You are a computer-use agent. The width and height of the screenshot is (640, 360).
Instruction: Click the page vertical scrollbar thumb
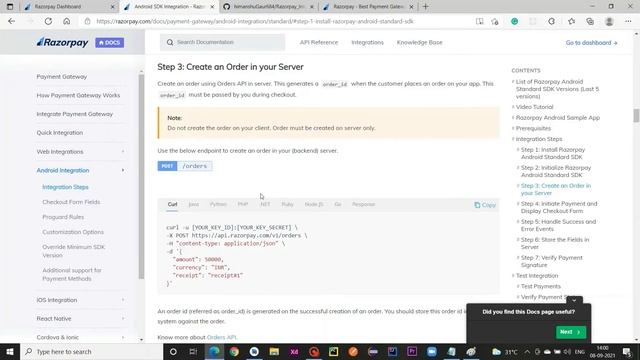pyautogui.click(x=636, y=116)
